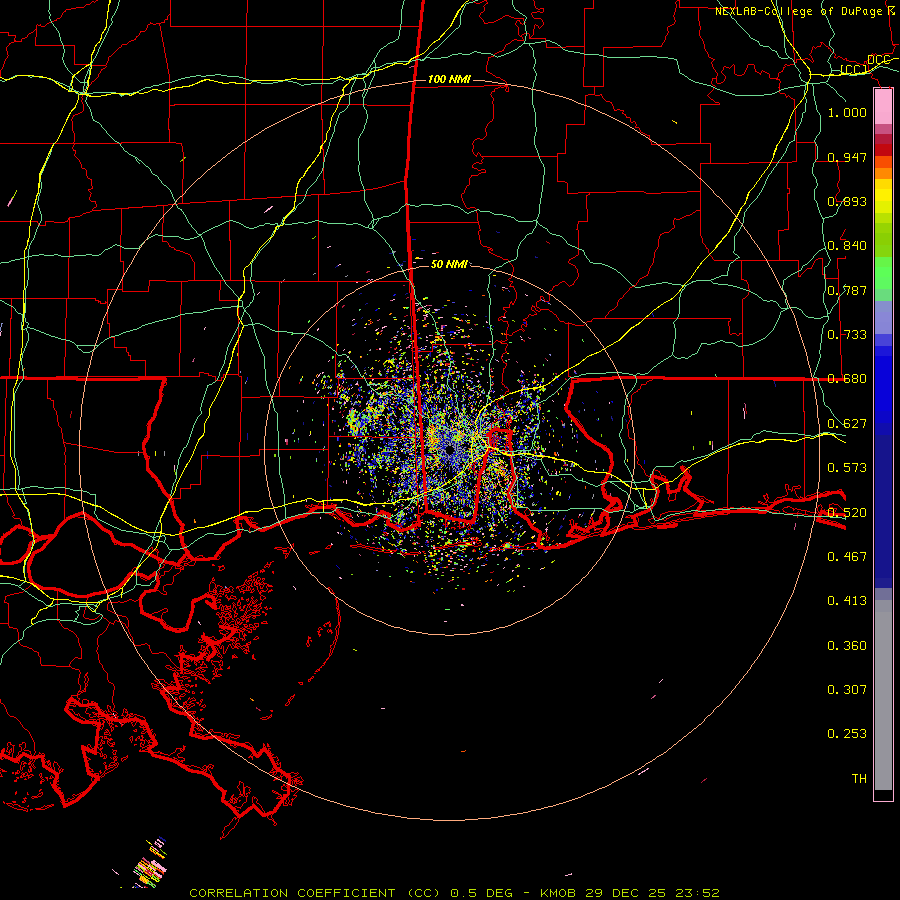
Task: Select the 0.253 scale value
Action: pyautogui.click(x=847, y=734)
